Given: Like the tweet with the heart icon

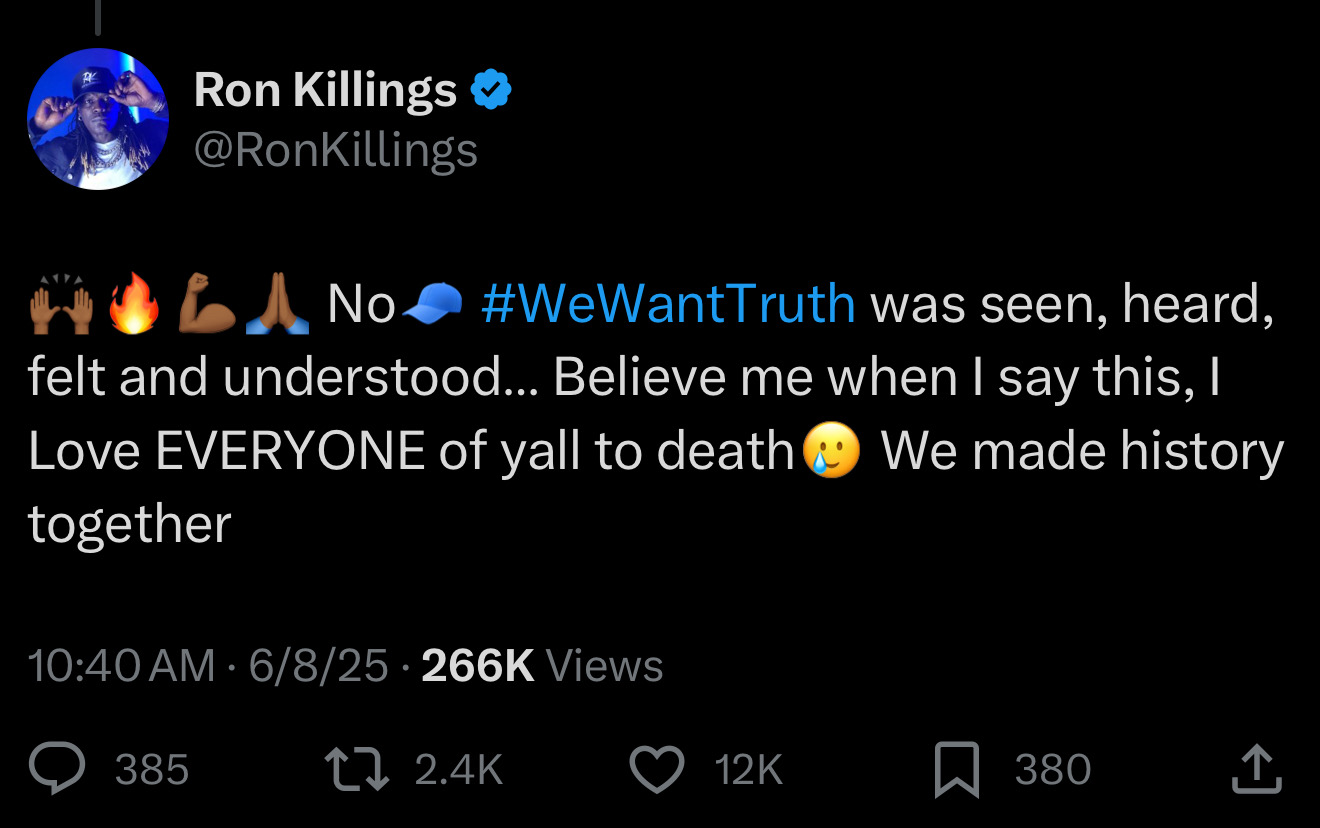Looking at the screenshot, I should [x=656, y=769].
